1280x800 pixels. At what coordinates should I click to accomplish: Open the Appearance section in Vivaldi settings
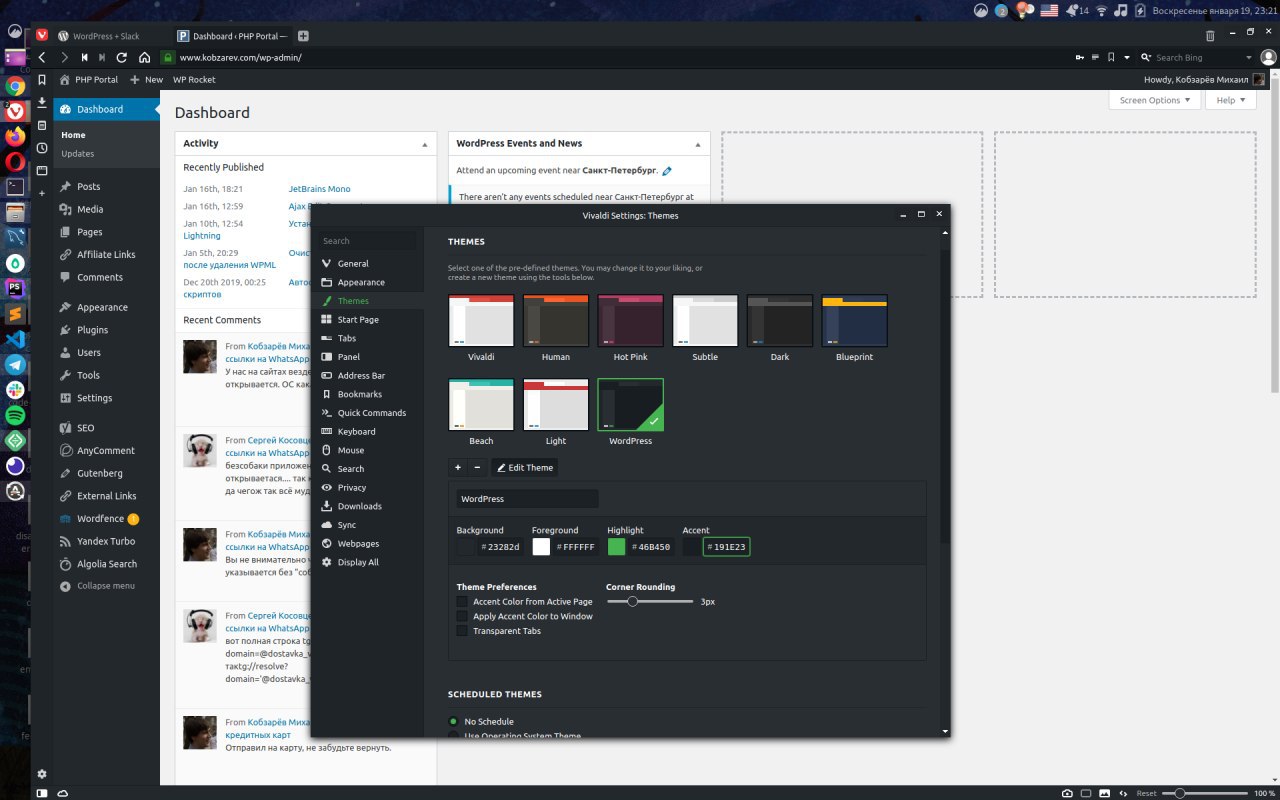coord(361,282)
